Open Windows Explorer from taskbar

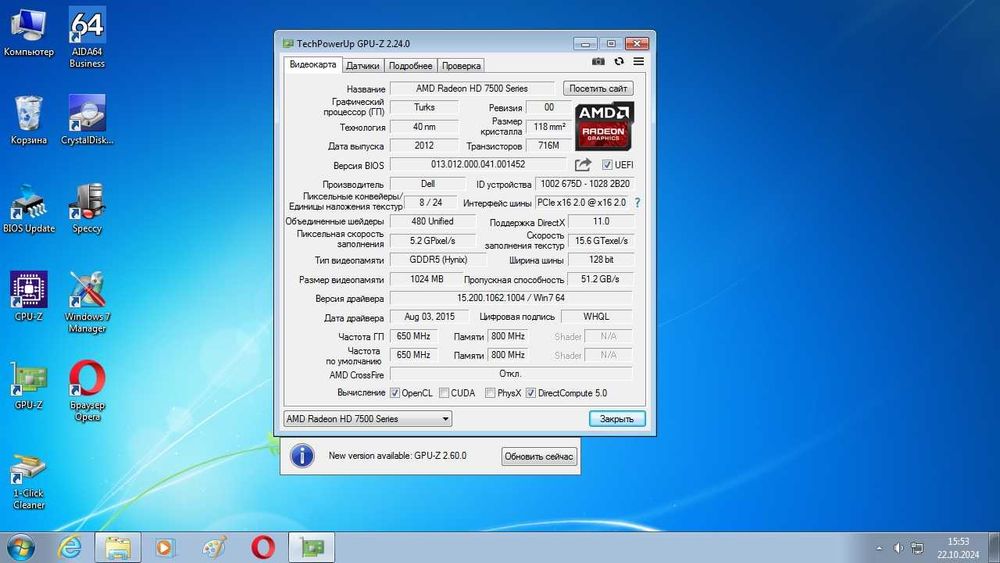[x=118, y=547]
